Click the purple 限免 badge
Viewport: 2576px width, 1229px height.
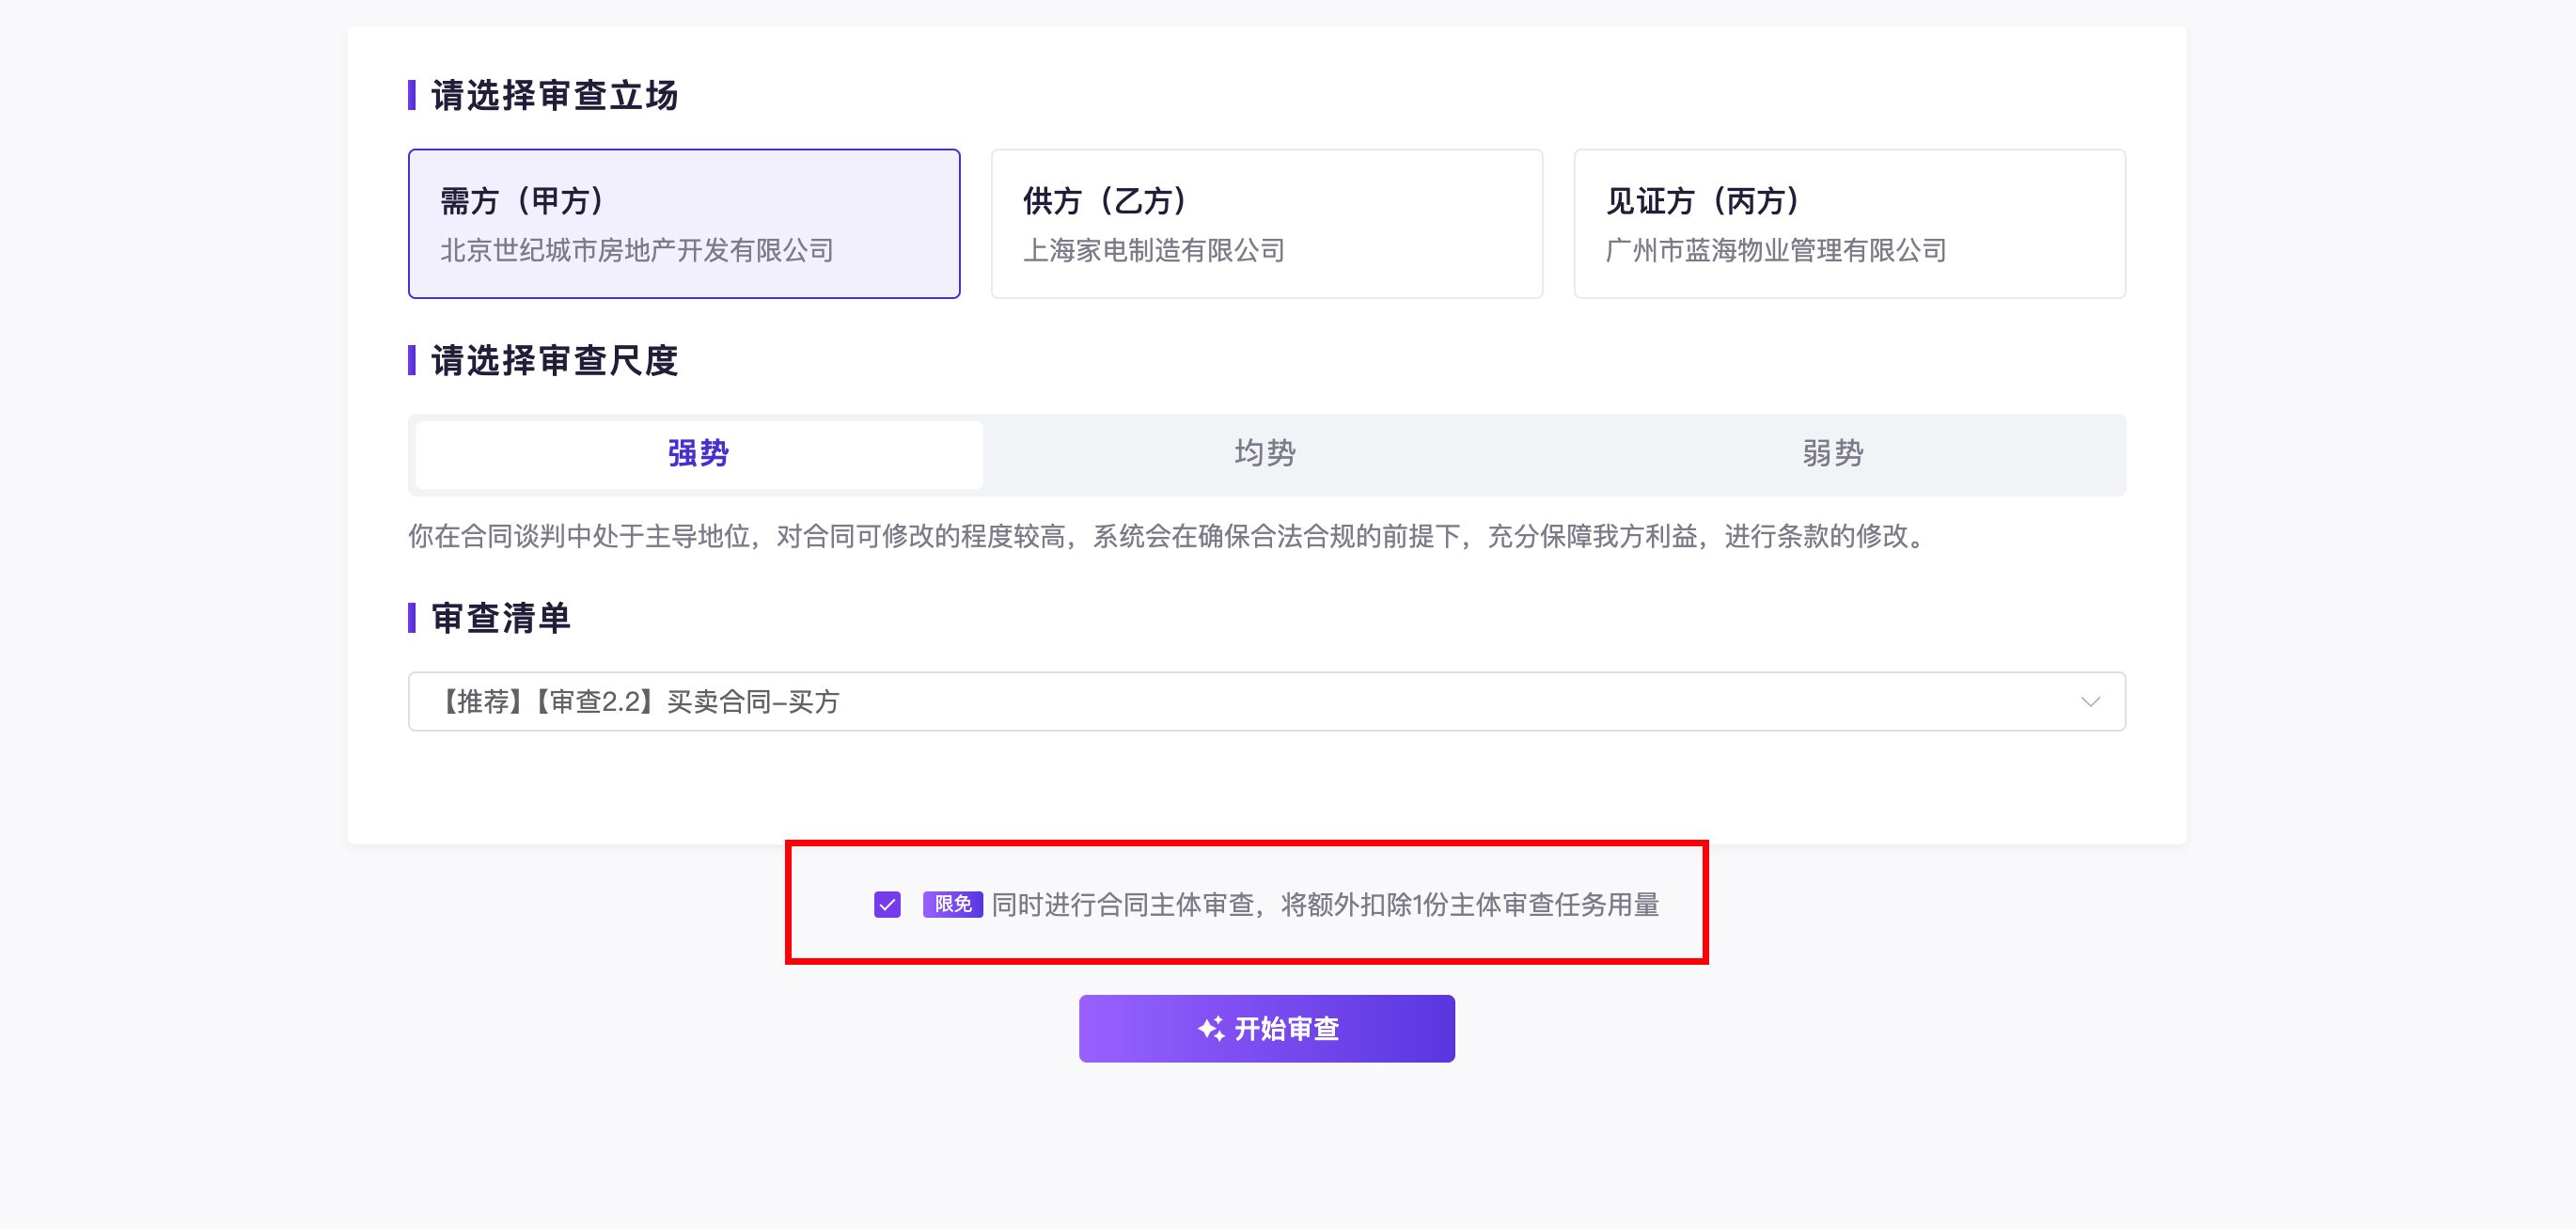(x=952, y=904)
